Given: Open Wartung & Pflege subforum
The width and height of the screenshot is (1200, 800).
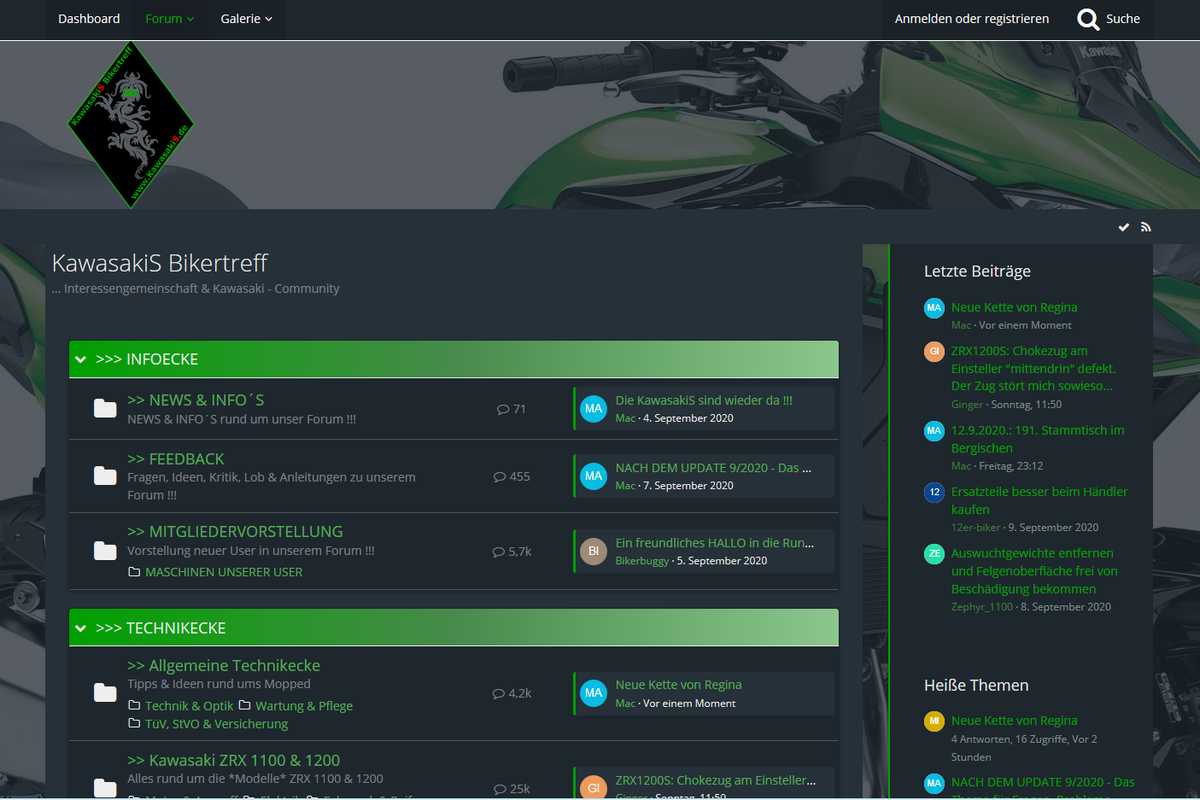Looking at the screenshot, I should pos(304,705).
